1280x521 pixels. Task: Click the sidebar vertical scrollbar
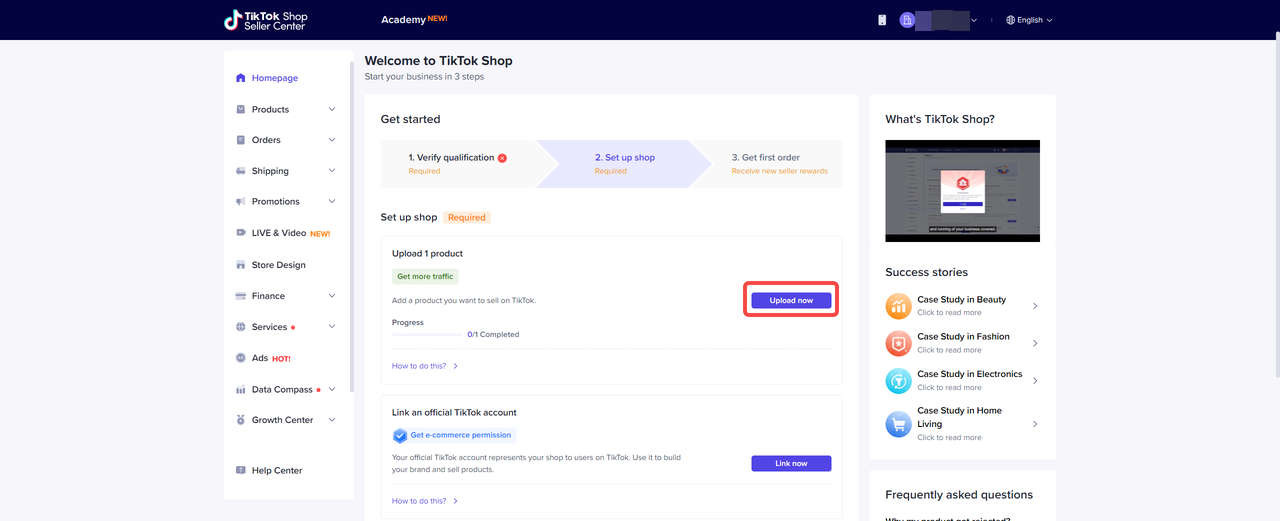(x=351, y=228)
